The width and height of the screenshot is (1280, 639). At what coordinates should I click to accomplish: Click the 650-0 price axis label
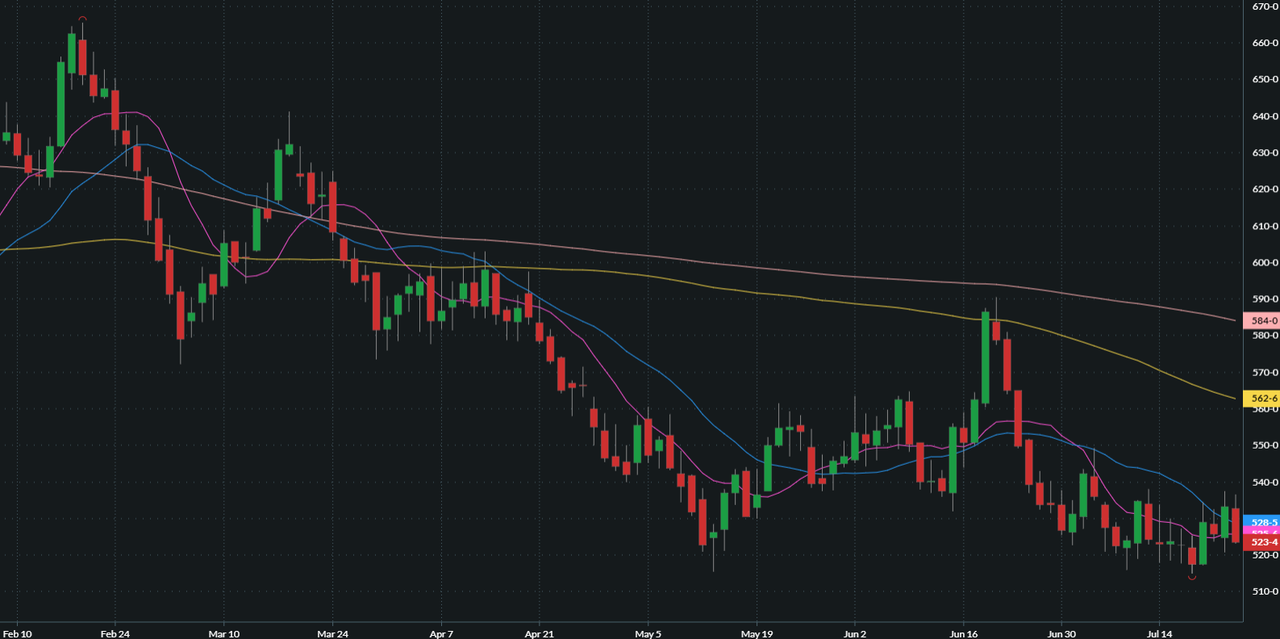(x=1264, y=79)
